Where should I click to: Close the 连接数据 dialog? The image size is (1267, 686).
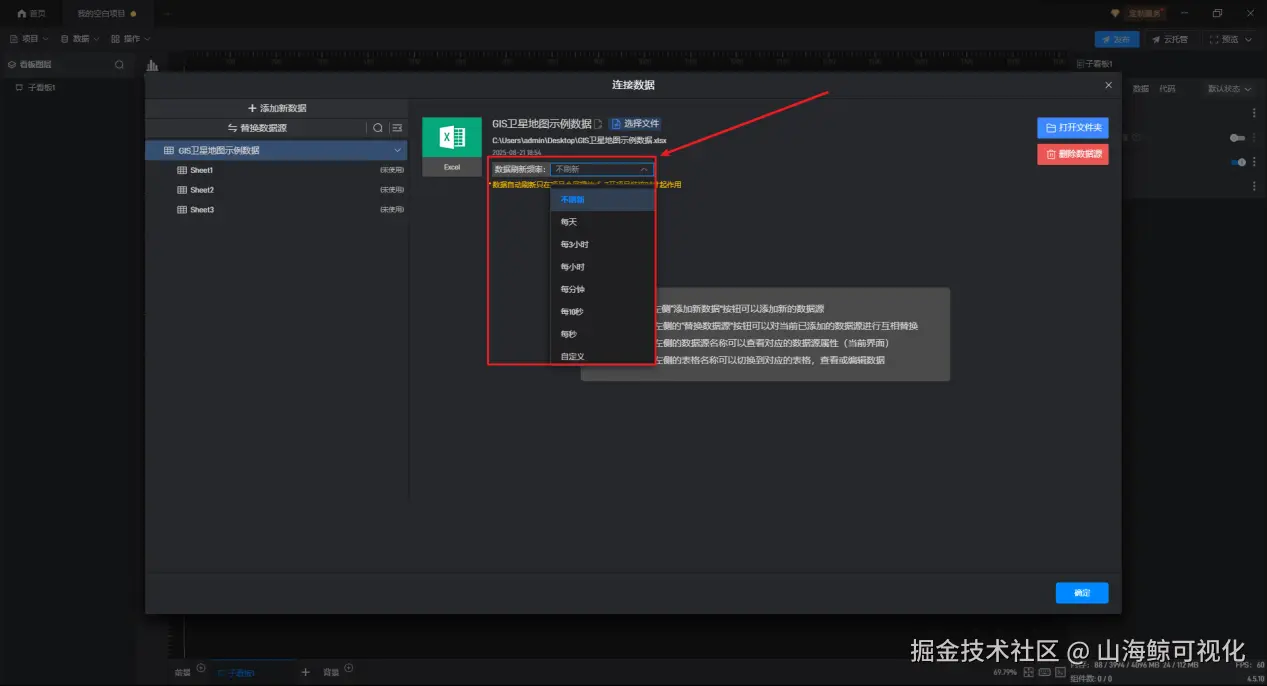click(1108, 85)
